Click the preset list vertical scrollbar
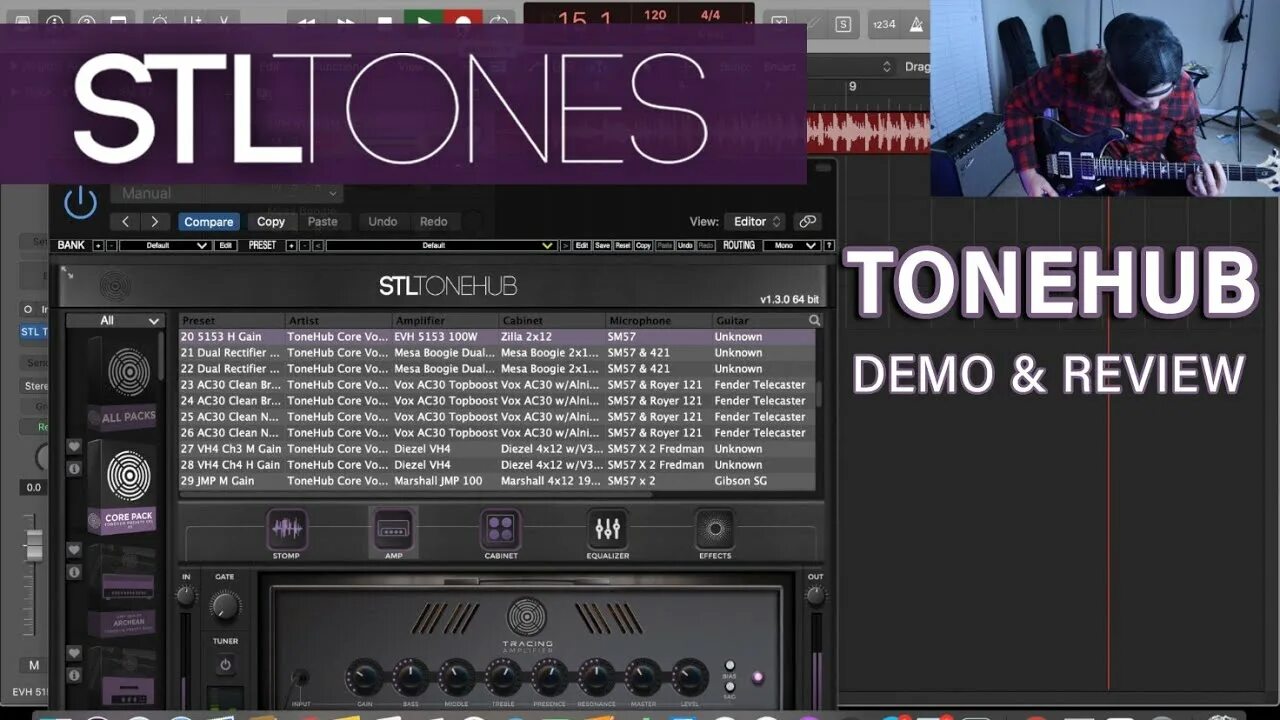Viewport: 1280px width, 720px height. (x=819, y=394)
